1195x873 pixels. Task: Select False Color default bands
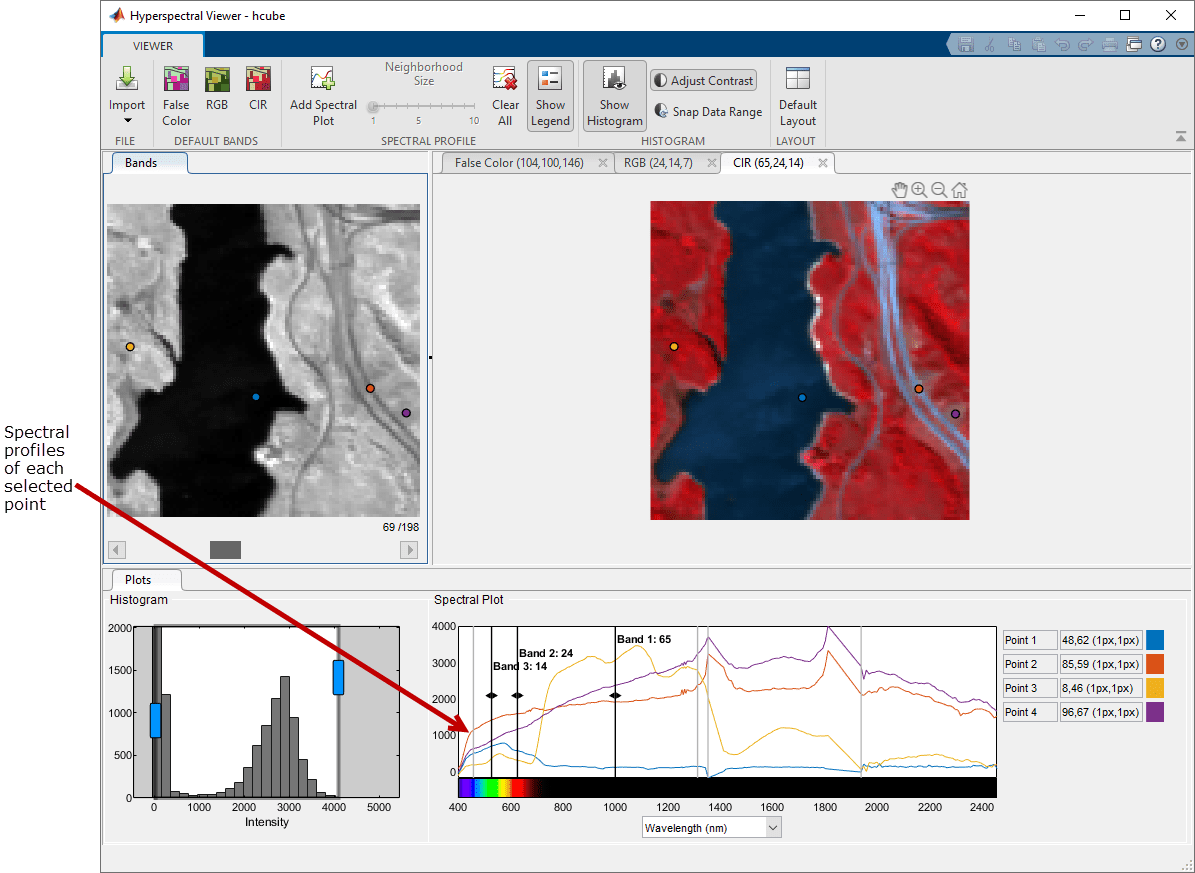(176, 80)
